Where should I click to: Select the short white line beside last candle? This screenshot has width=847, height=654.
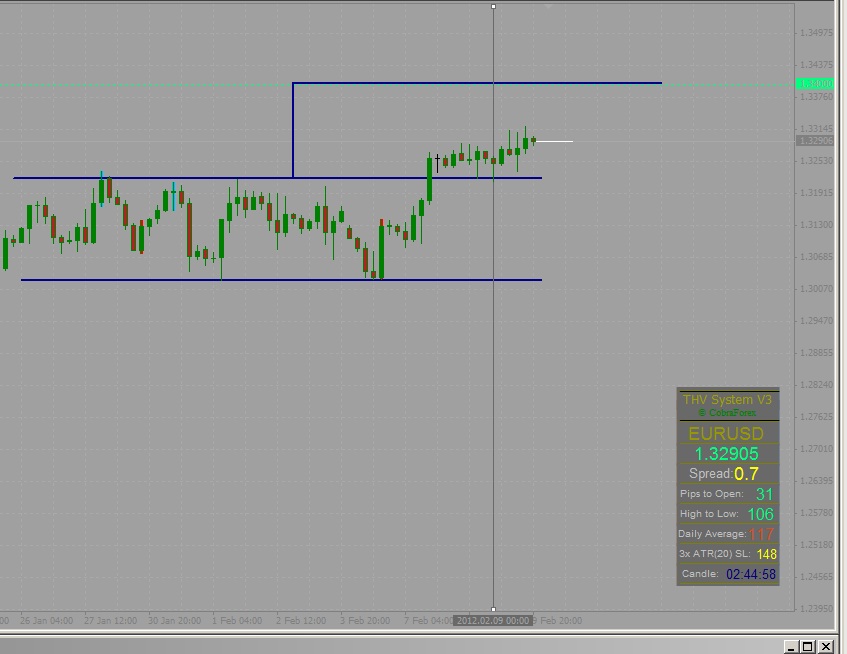pyautogui.click(x=554, y=141)
